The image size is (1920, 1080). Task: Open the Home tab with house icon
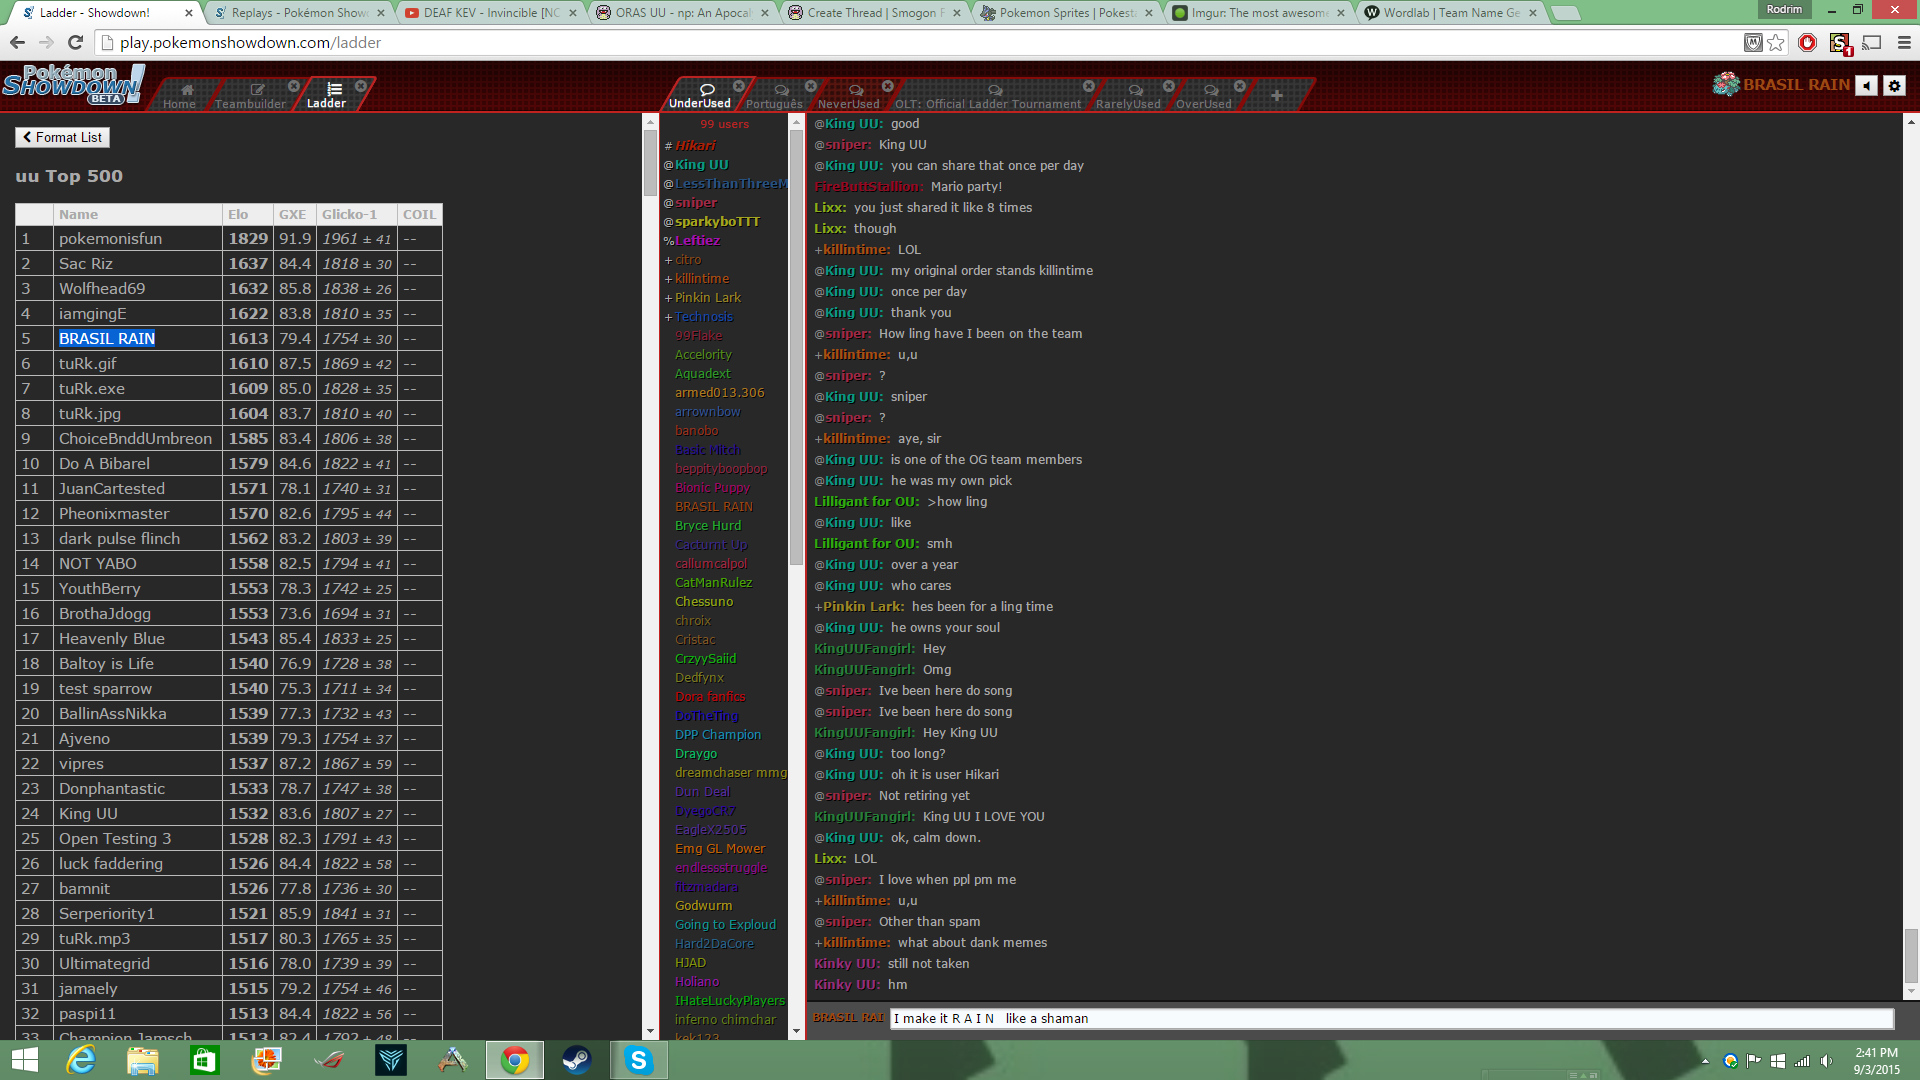click(180, 95)
